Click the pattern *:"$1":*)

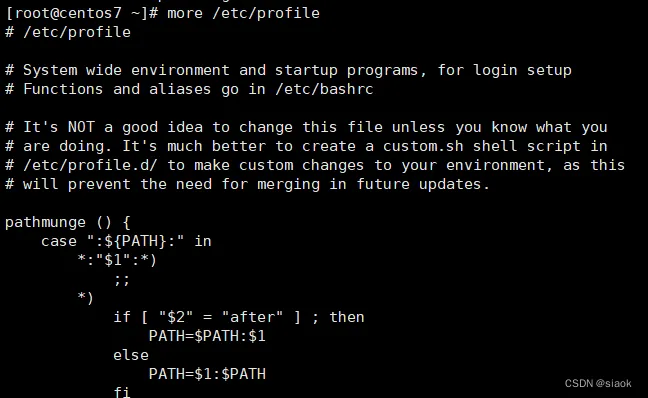(117, 260)
